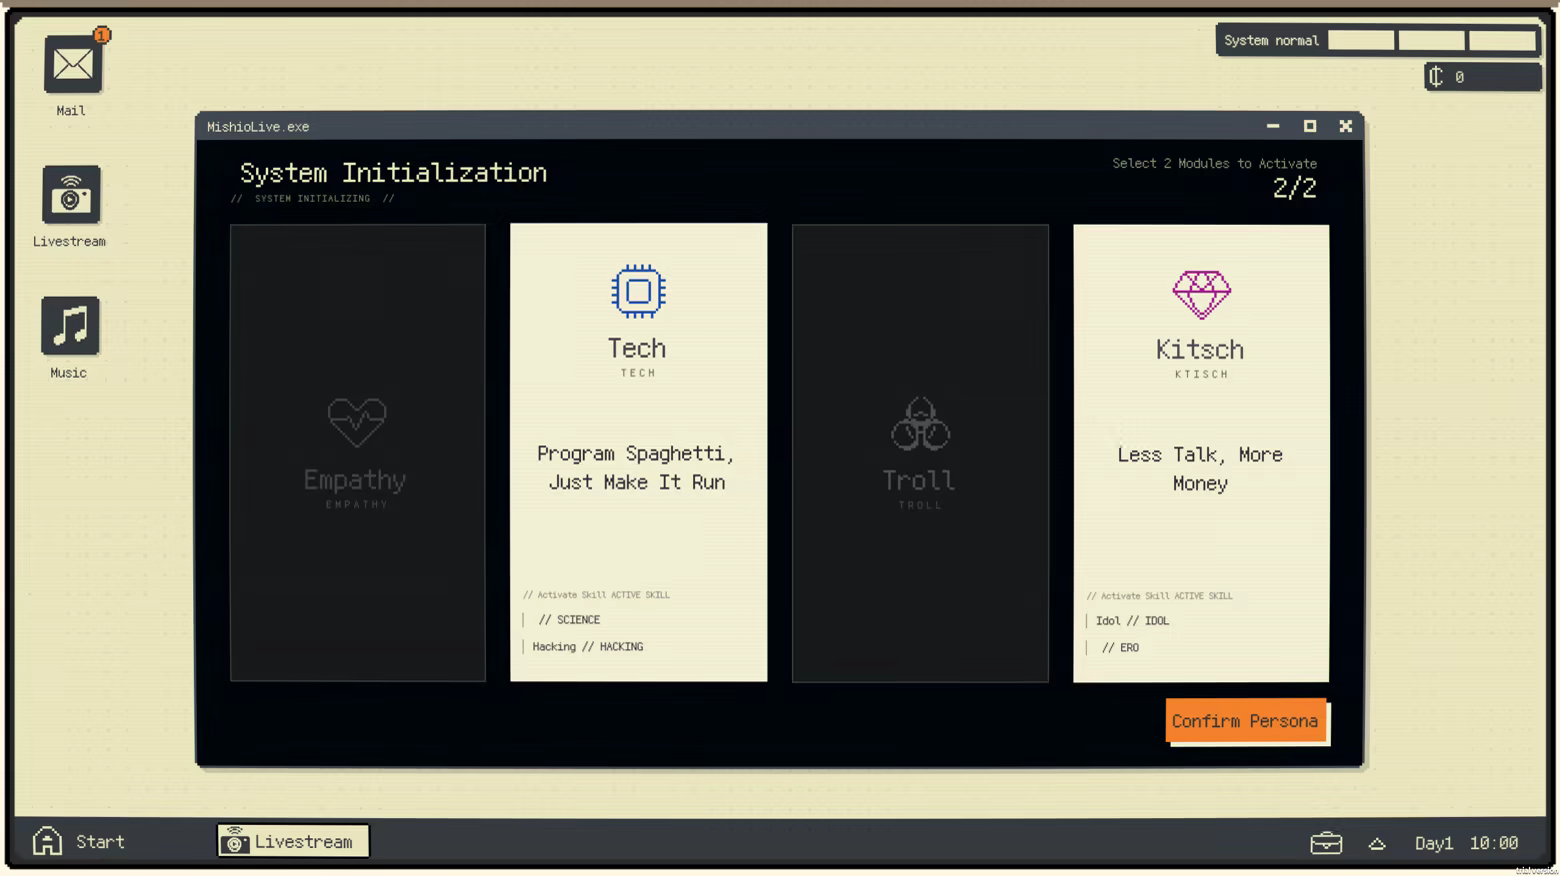Click the Troll biohazard icon

click(x=920, y=424)
